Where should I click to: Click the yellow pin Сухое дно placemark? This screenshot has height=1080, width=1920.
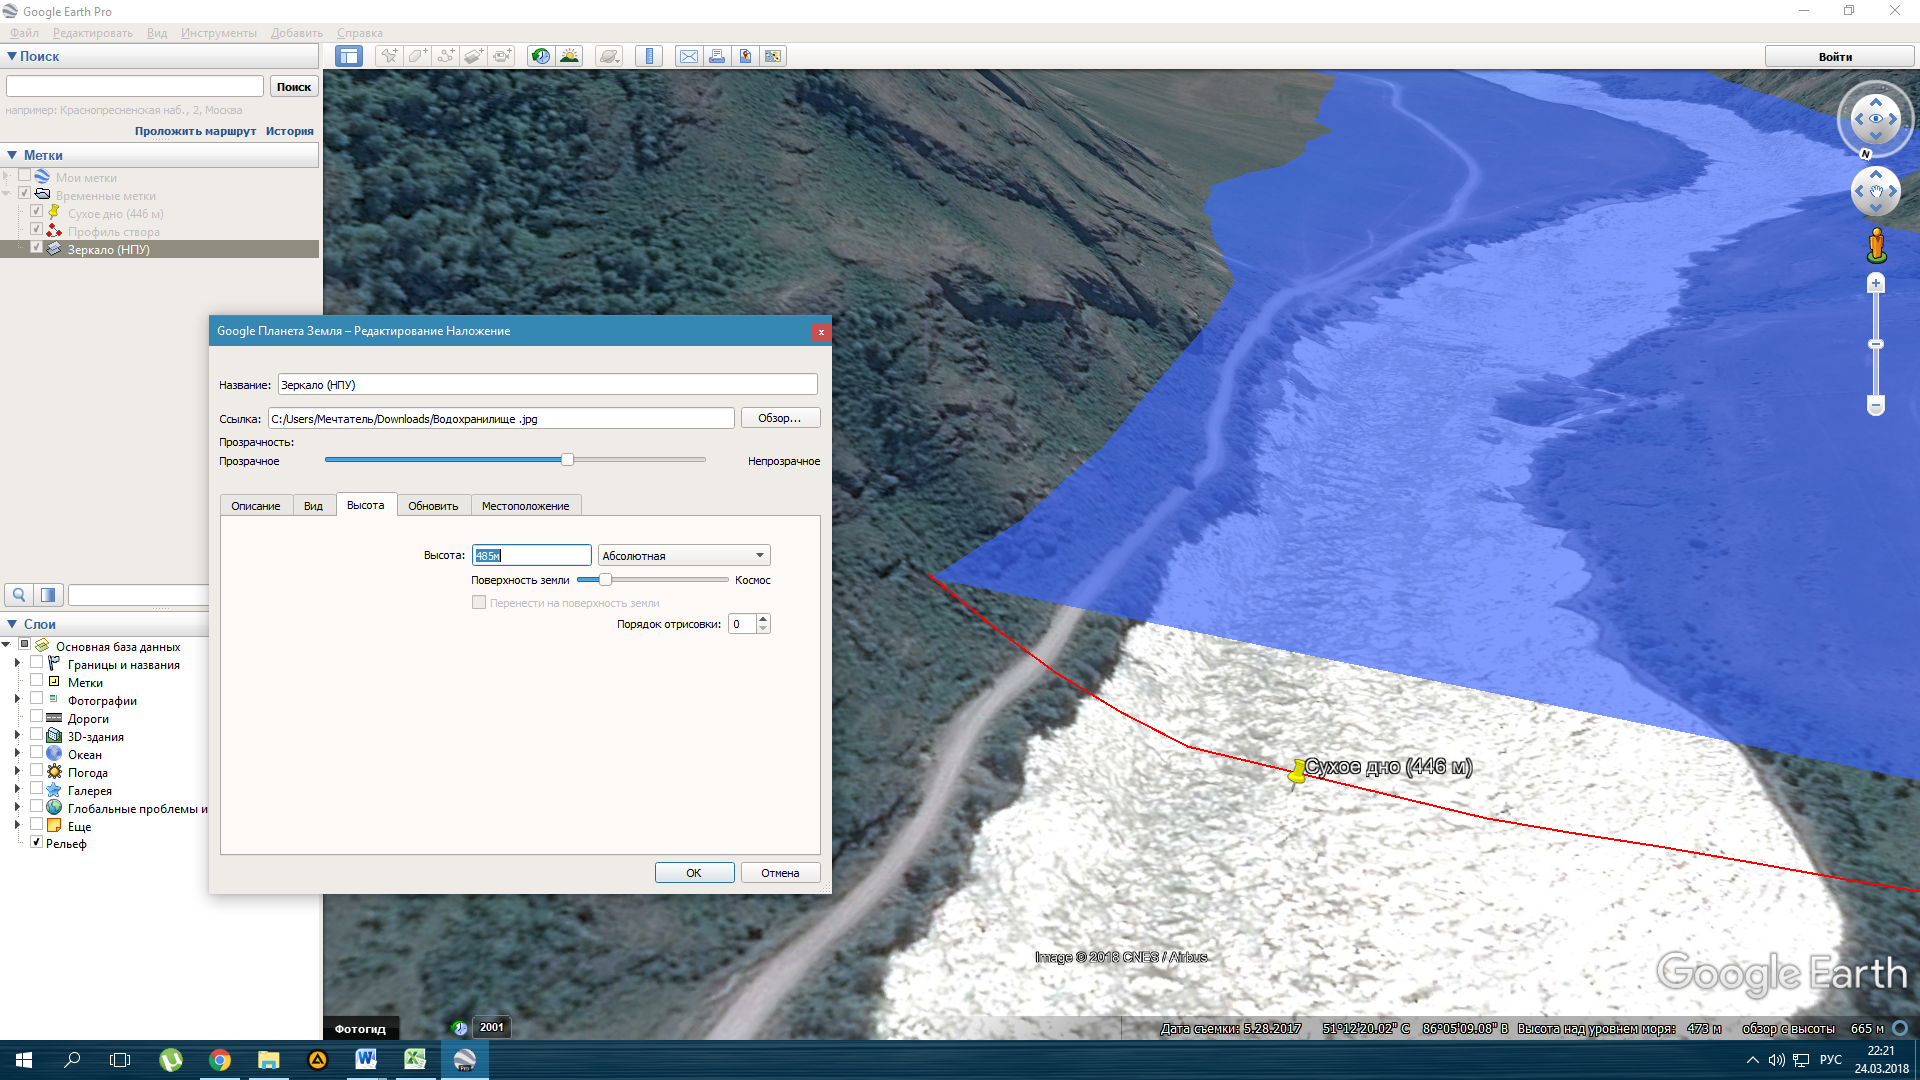(1297, 771)
